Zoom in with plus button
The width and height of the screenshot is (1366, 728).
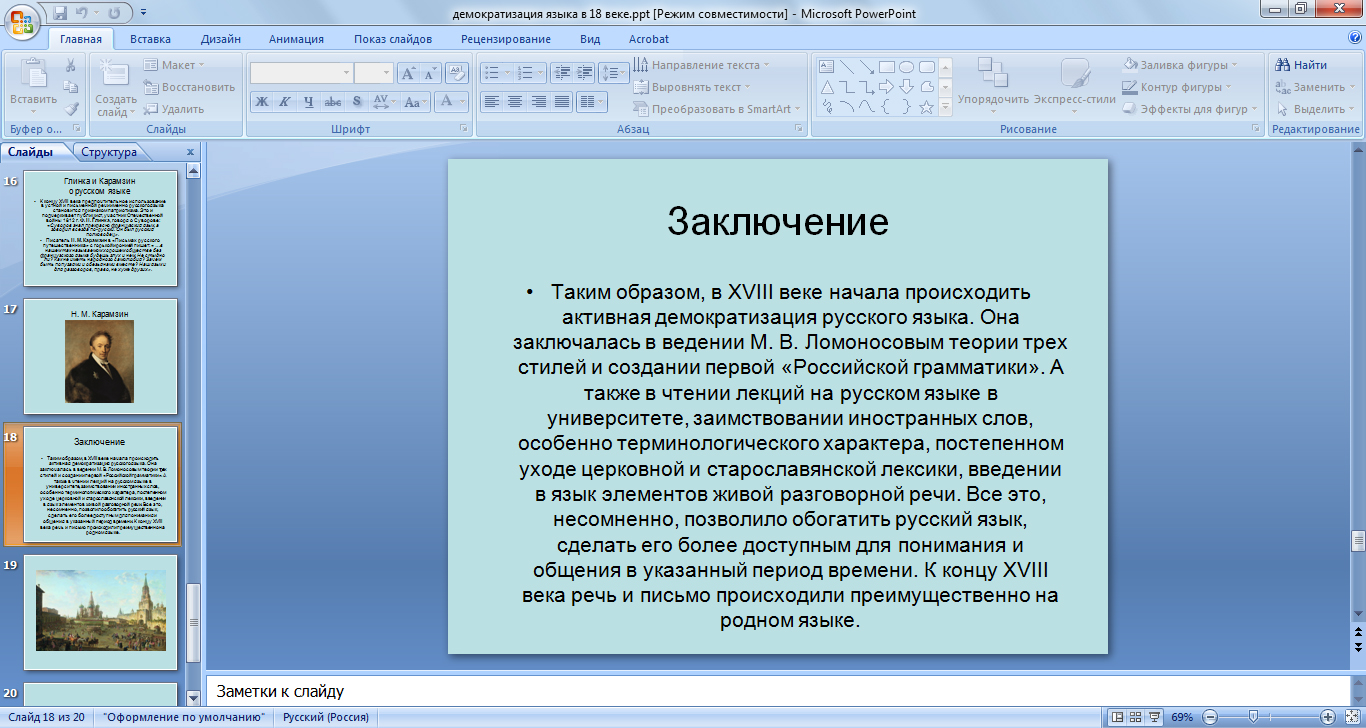1327,717
